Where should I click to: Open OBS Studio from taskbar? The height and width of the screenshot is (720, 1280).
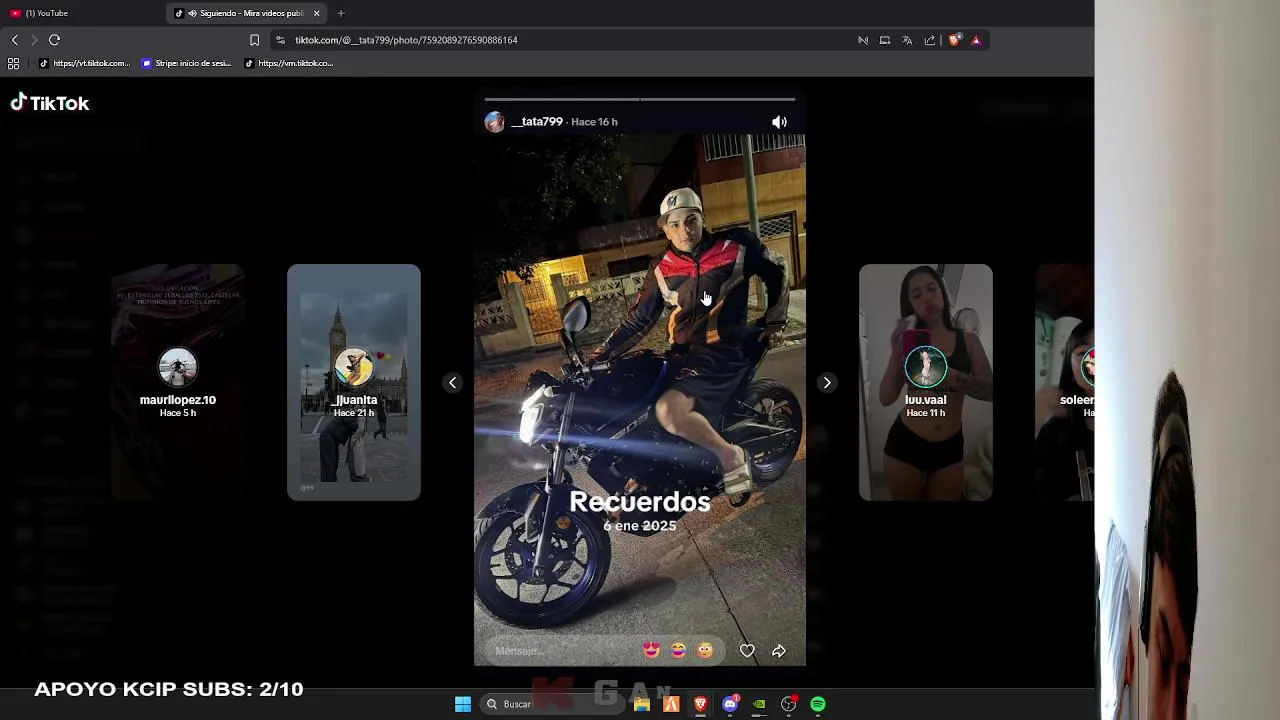789,704
